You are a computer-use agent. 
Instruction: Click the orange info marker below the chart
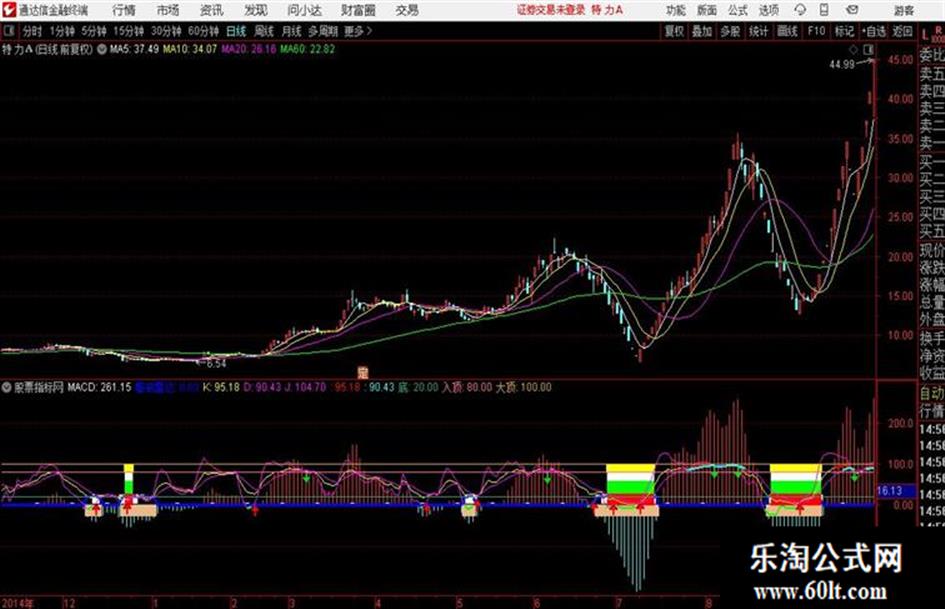(363, 373)
